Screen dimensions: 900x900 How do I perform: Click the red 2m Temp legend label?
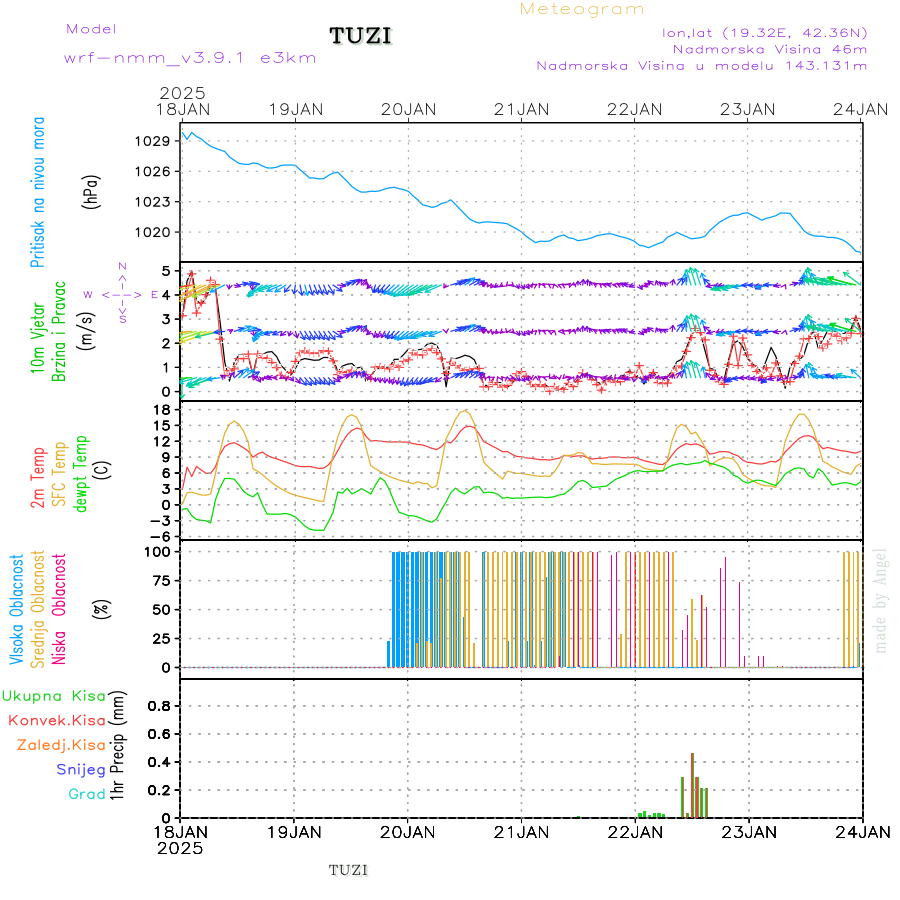(38, 478)
